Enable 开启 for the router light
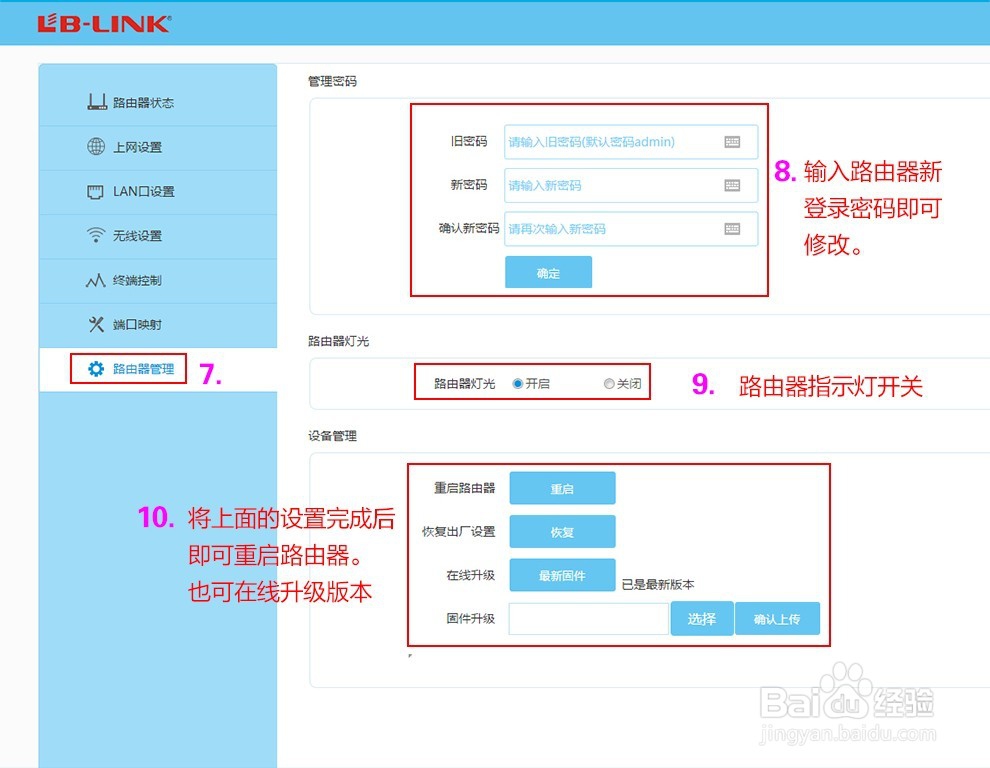Image resolution: width=990 pixels, height=768 pixels. click(515, 383)
